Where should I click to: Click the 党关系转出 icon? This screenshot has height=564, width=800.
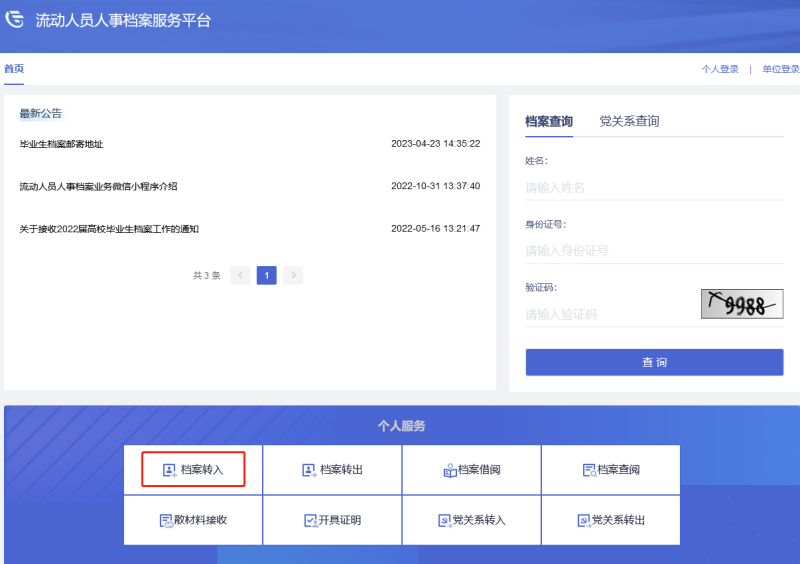(x=584, y=521)
